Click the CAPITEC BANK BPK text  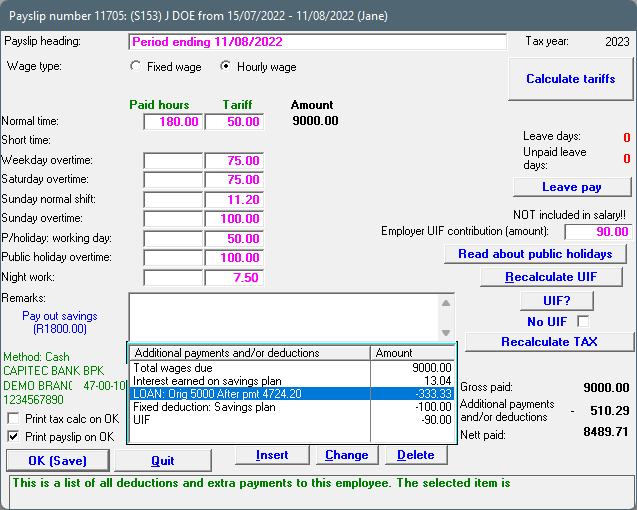(x=54, y=371)
